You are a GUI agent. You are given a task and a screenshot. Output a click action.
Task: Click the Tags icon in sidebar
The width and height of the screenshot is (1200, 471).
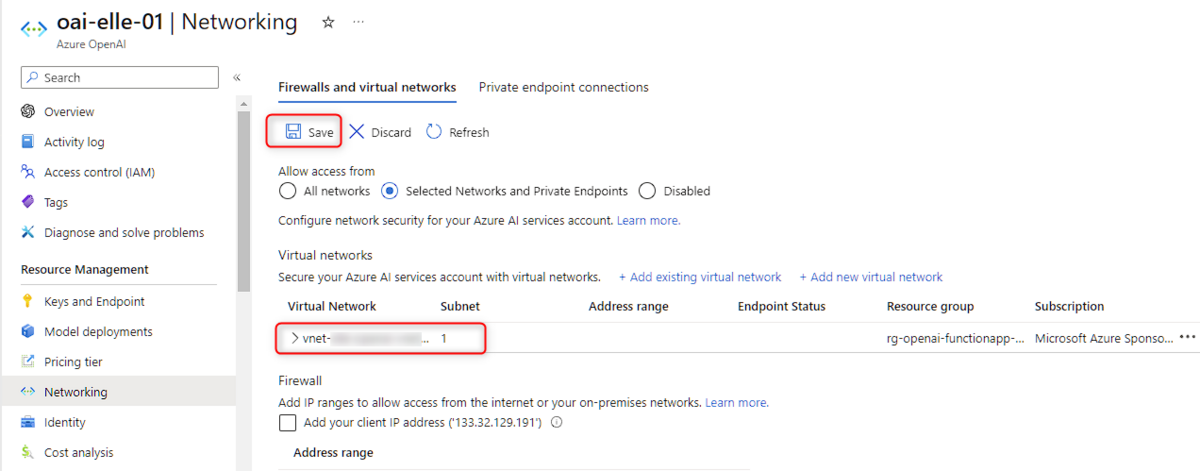(28, 202)
